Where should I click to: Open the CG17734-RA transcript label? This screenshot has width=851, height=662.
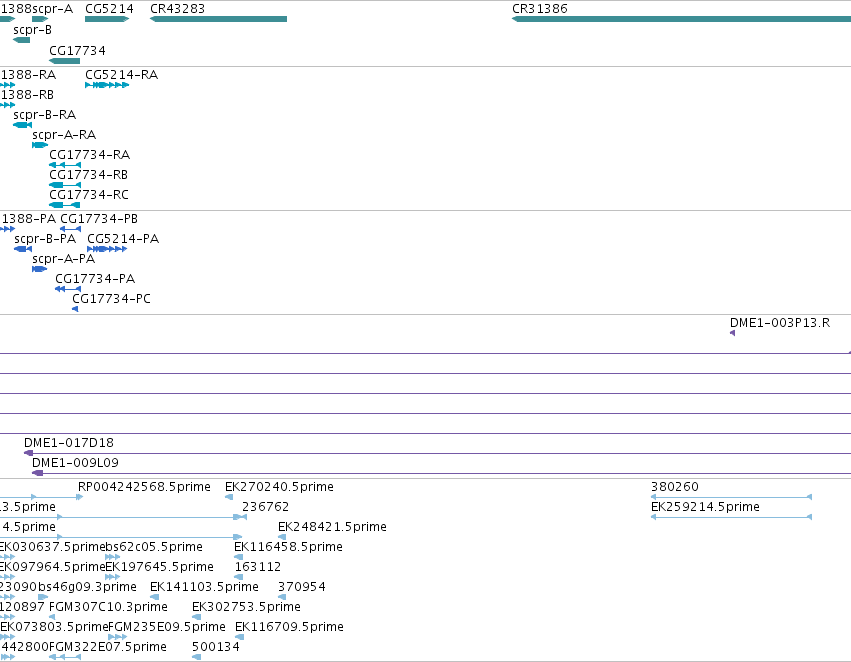[90, 155]
